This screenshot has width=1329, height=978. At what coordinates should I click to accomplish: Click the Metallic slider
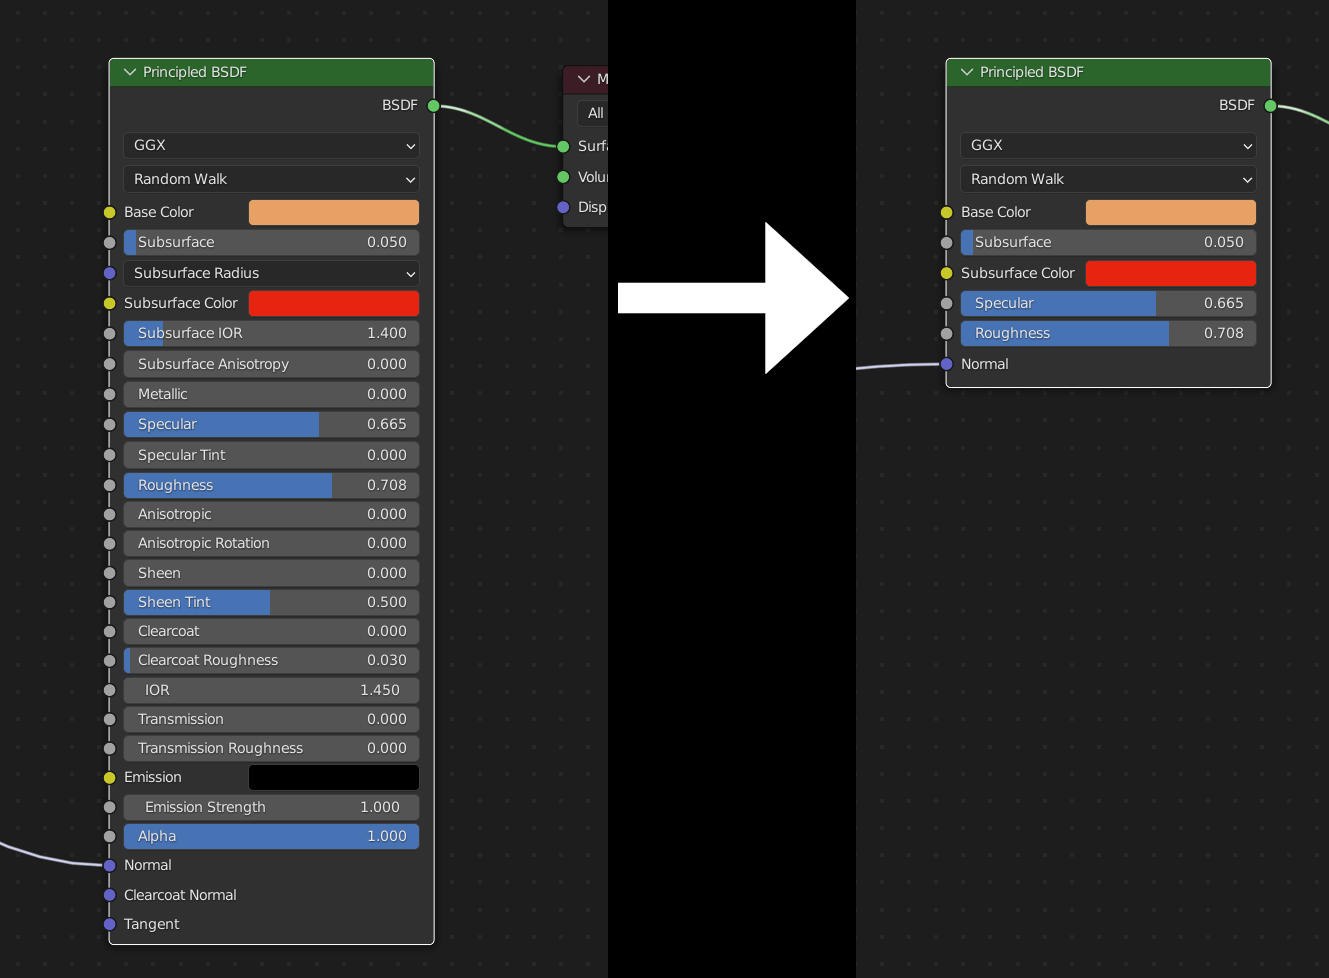(x=272, y=394)
